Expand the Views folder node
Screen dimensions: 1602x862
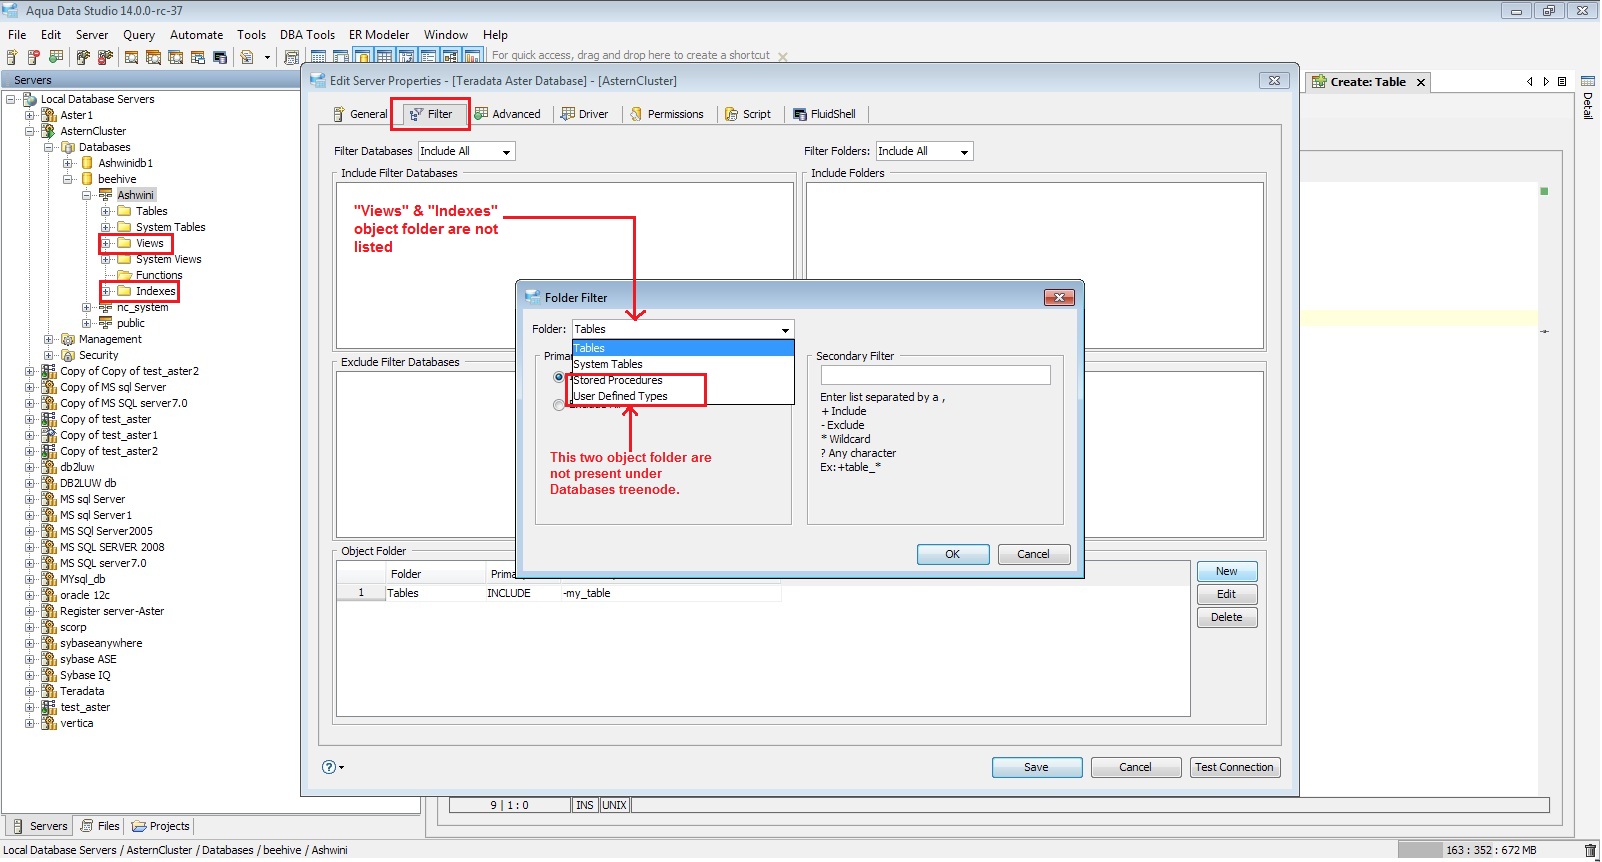point(106,243)
